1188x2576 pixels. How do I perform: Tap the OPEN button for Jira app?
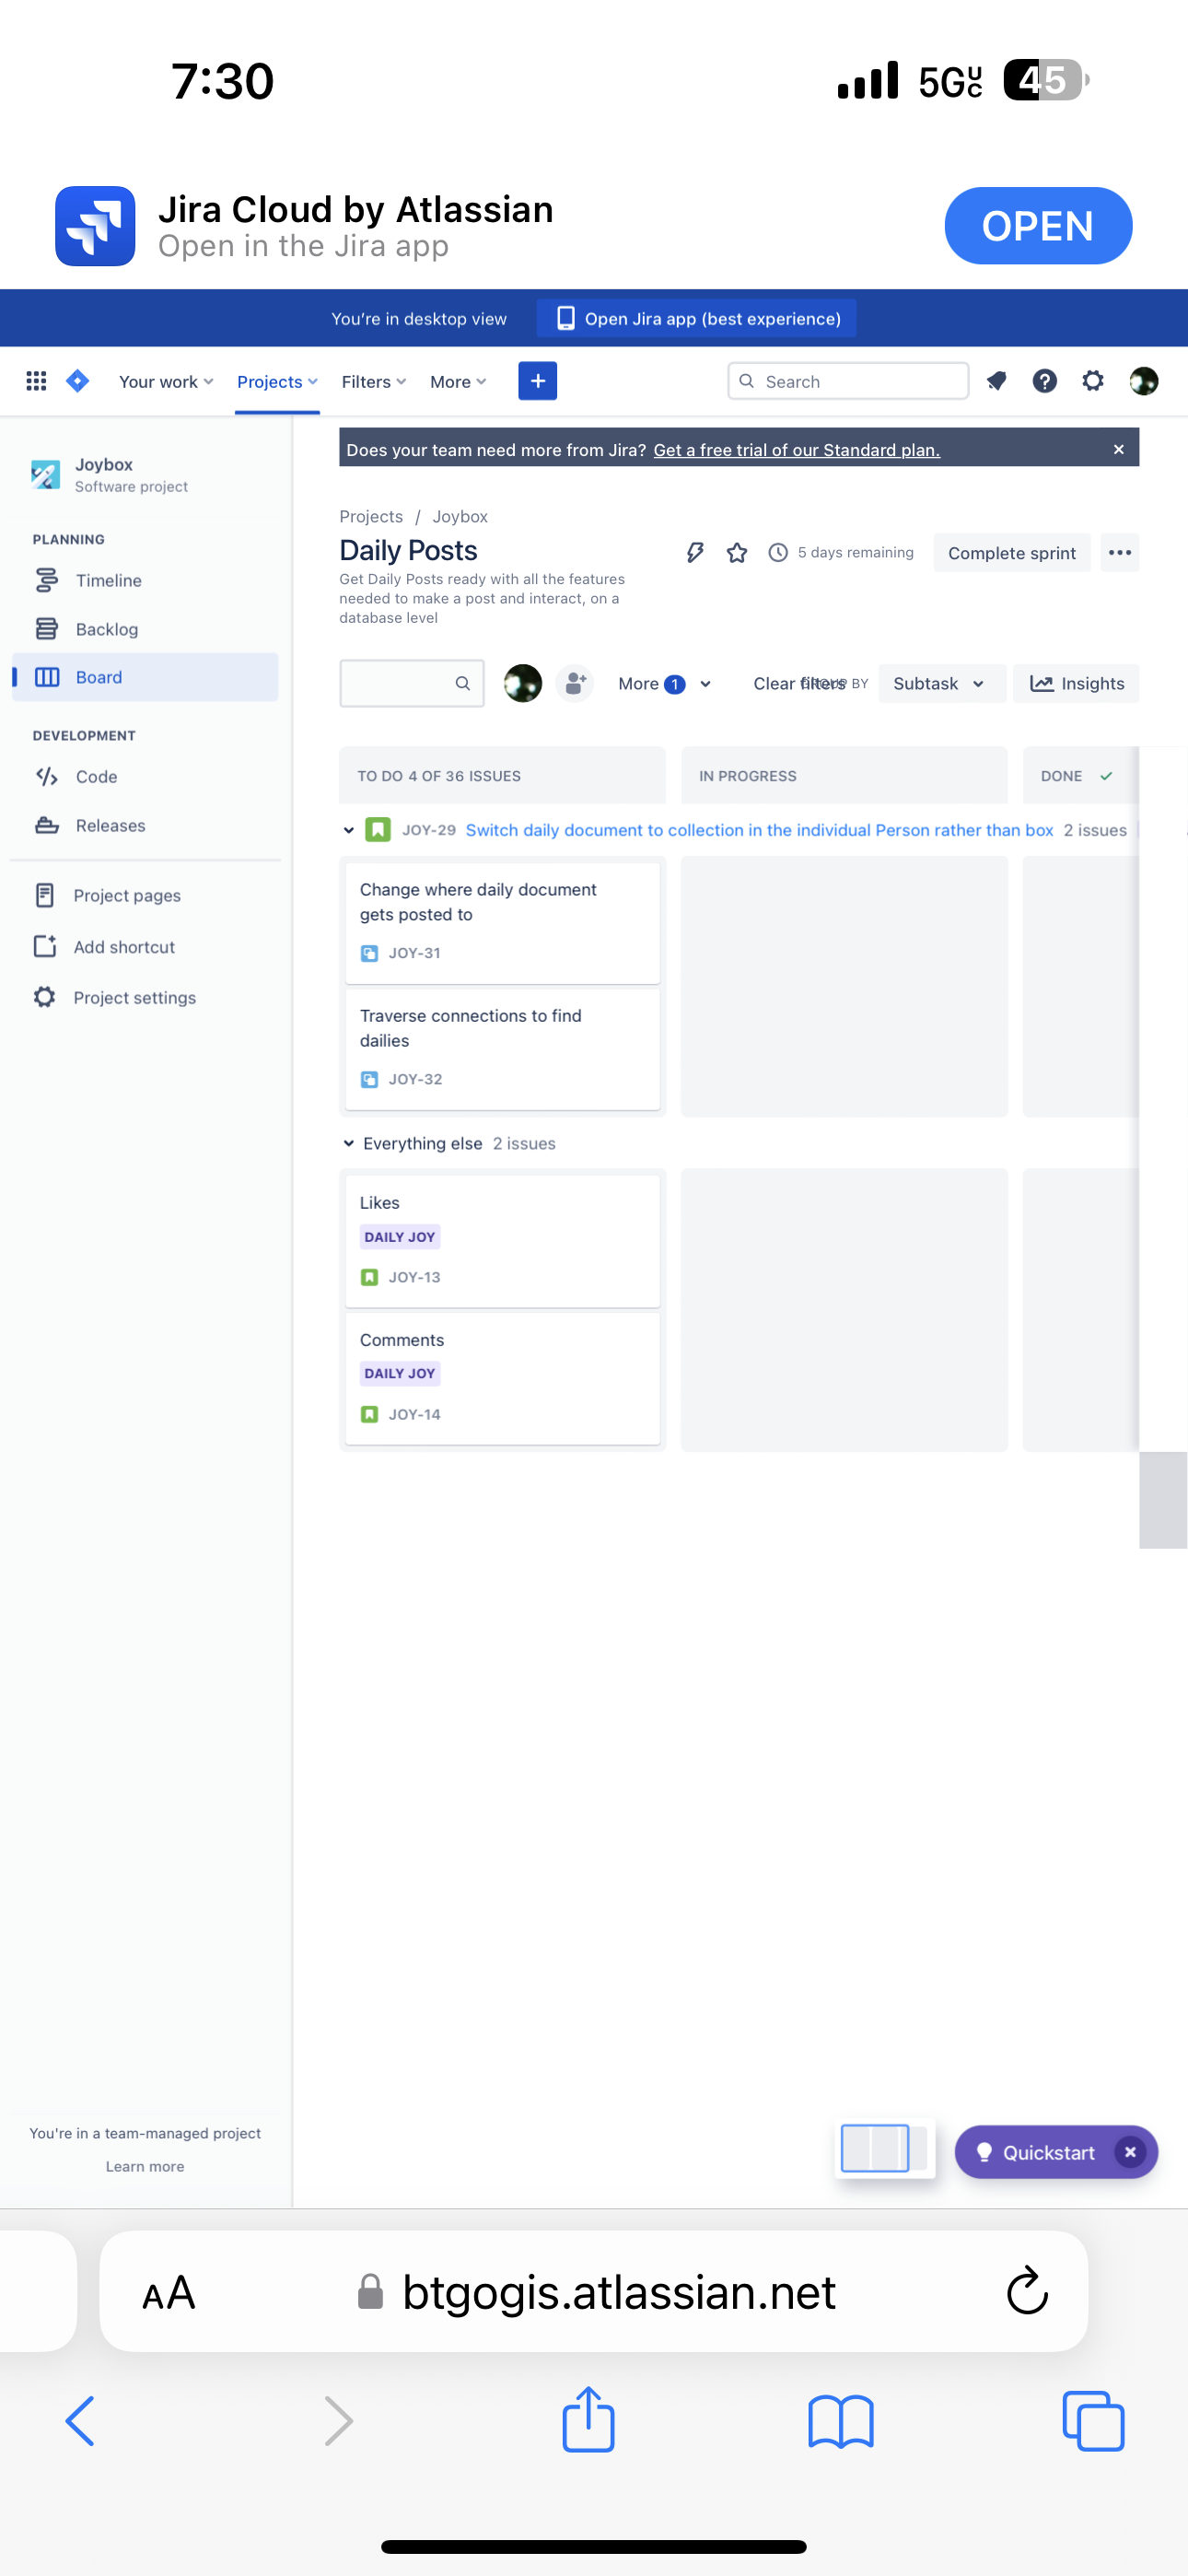coord(1037,225)
